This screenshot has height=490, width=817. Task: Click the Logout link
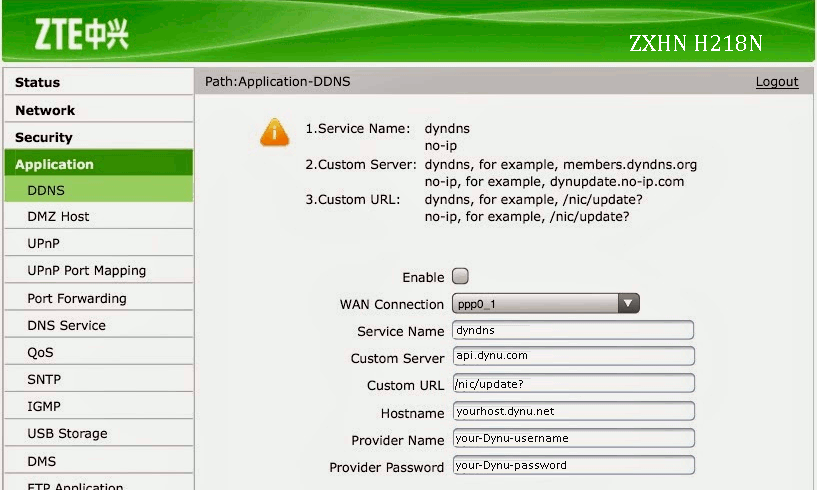click(777, 82)
